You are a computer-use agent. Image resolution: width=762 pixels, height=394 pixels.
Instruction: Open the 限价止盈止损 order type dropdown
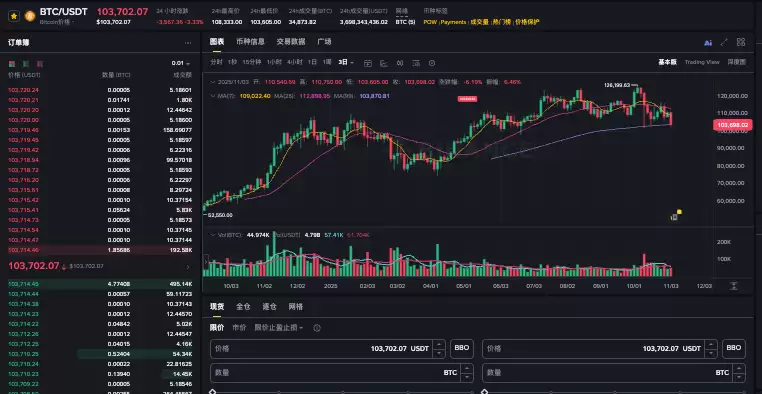coord(278,328)
